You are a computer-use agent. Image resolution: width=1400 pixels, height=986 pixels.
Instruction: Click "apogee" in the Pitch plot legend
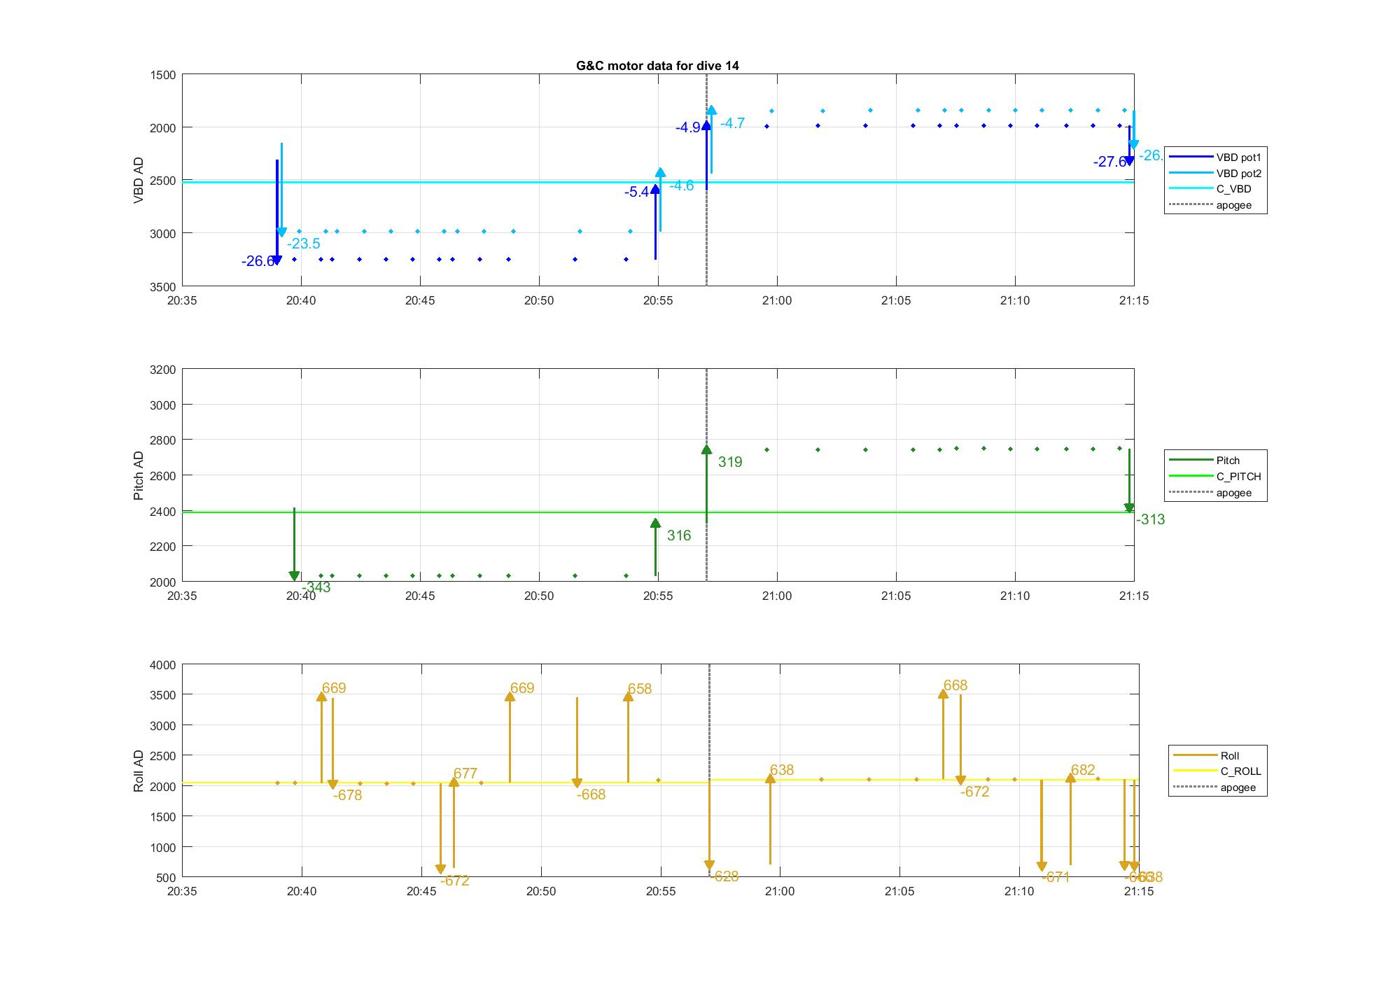click(1215, 493)
